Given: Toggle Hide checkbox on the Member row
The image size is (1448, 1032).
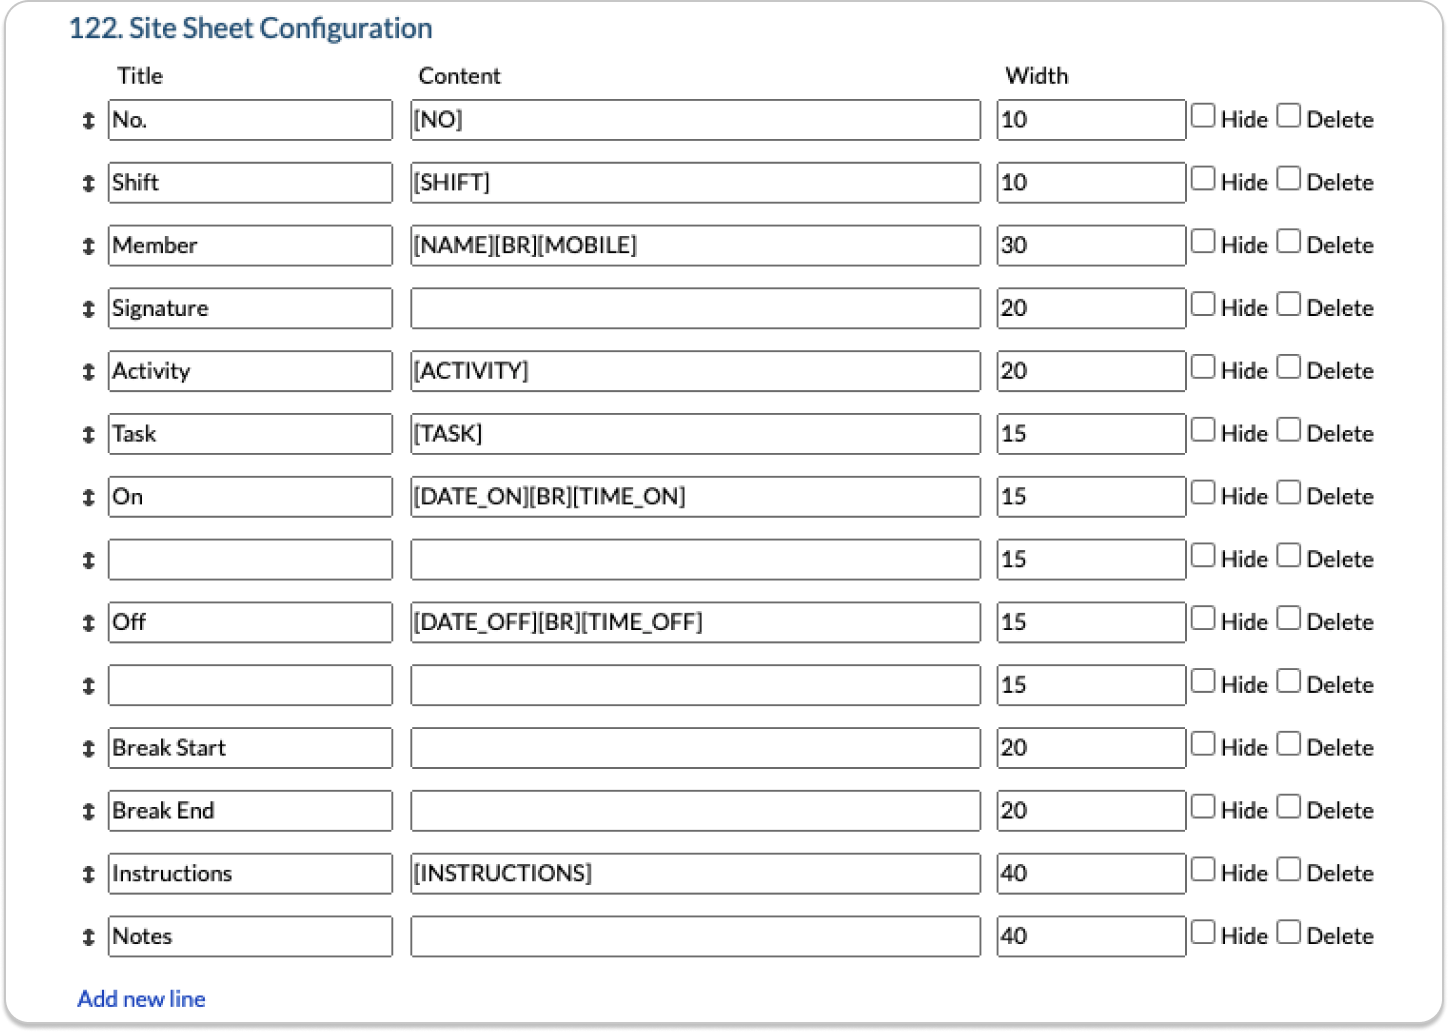Looking at the screenshot, I should [1203, 242].
